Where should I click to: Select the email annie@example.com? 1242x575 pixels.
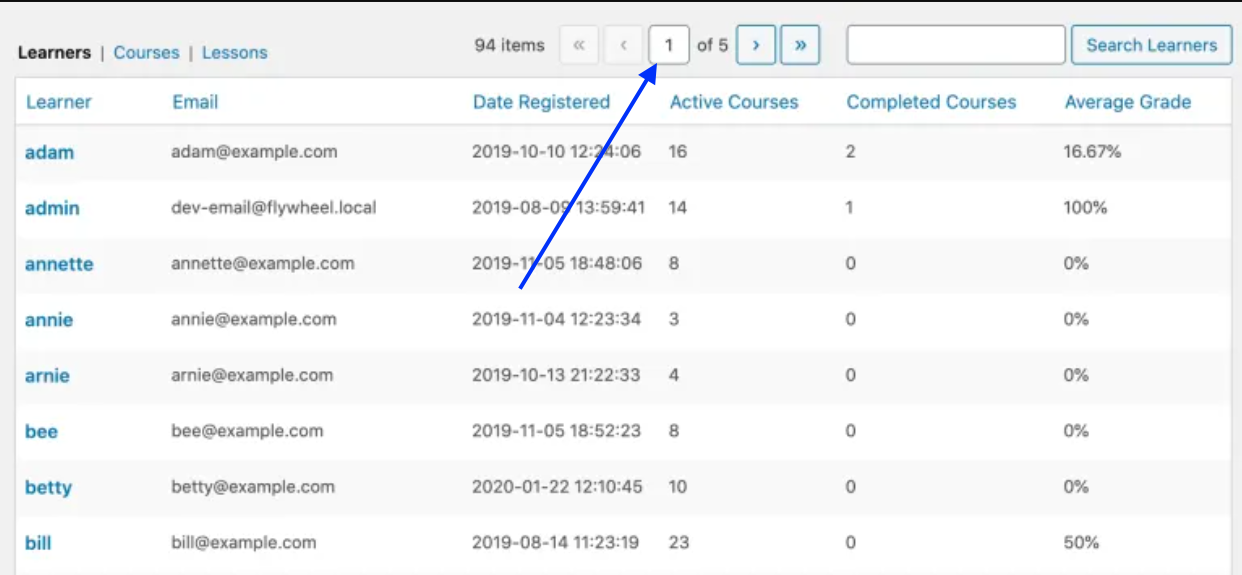[254, 320]
